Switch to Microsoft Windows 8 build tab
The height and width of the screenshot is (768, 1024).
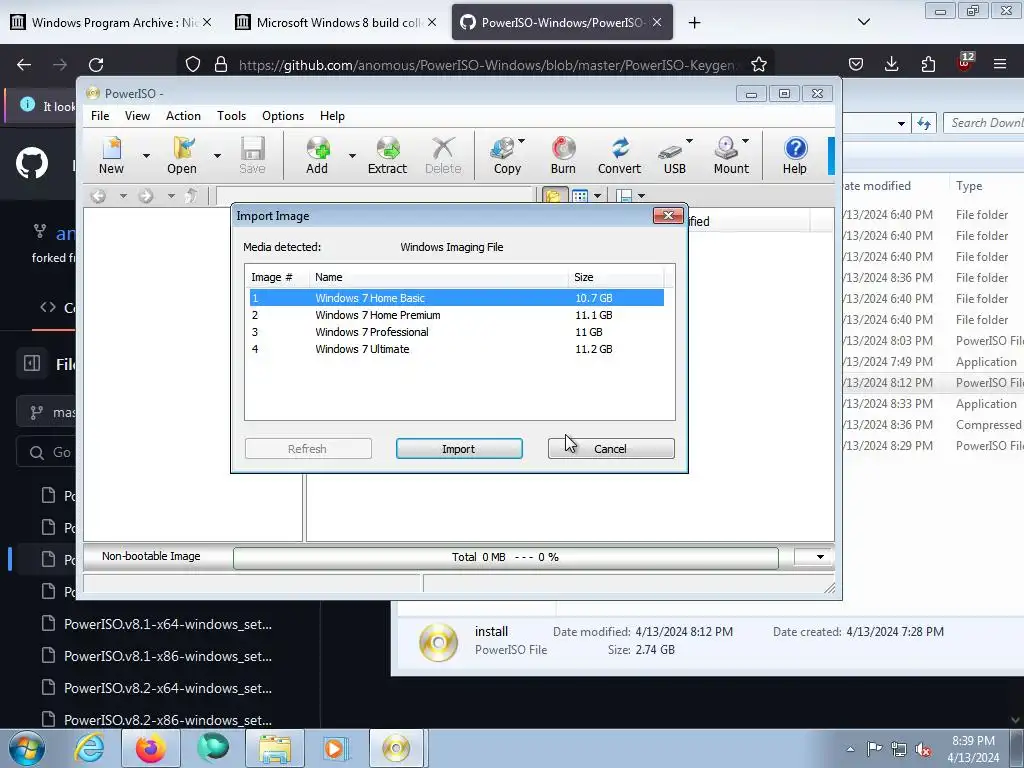tap(336, 22)
